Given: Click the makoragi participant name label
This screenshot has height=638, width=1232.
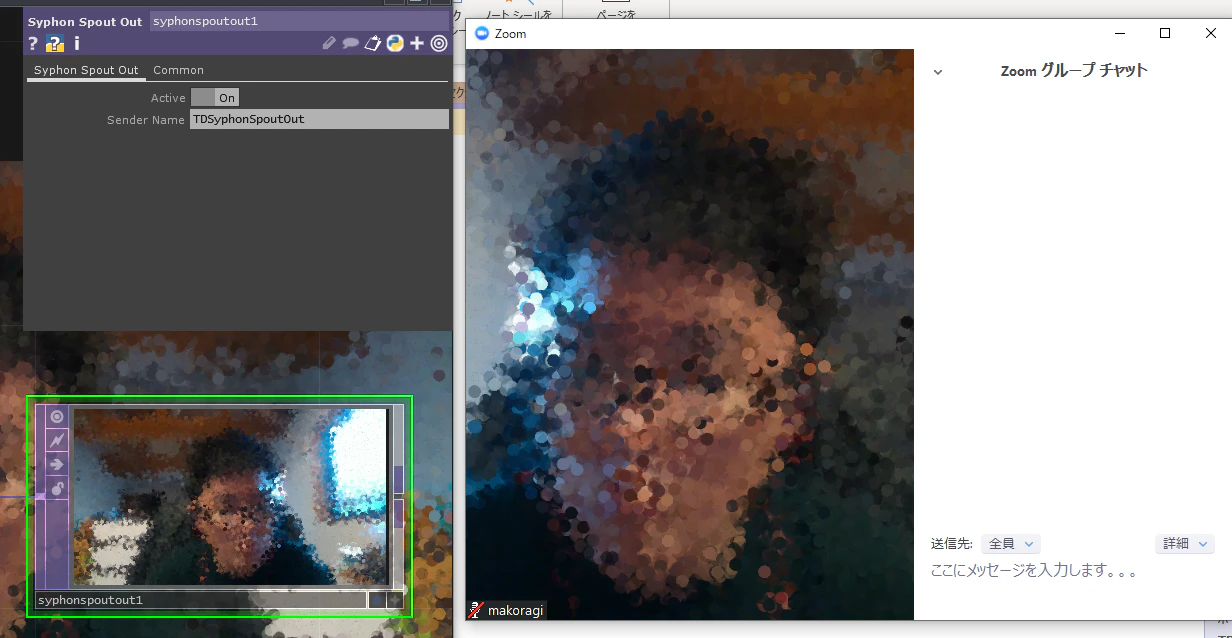Looking at the screenshot, I should click(515, 610).
